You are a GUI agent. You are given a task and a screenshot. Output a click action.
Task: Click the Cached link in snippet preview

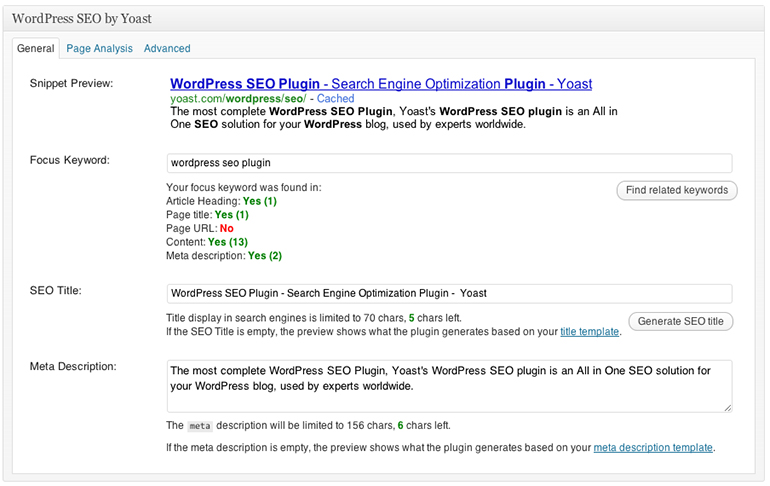(x=335, y=99)
